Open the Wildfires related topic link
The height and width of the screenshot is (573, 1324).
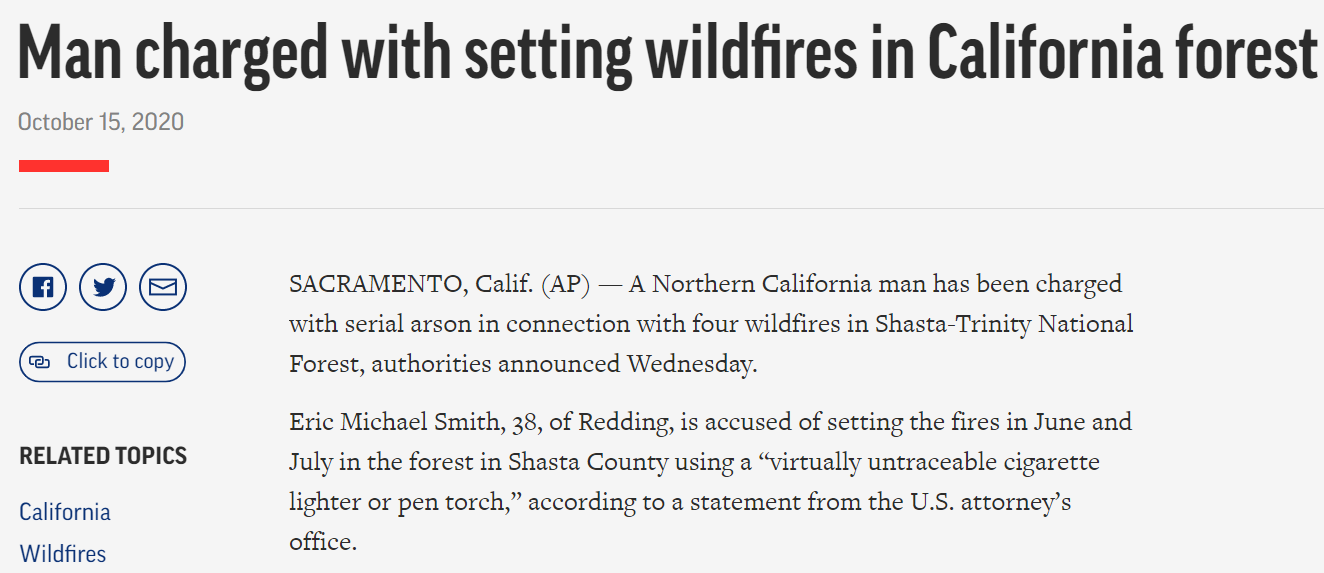coord(62,554)
